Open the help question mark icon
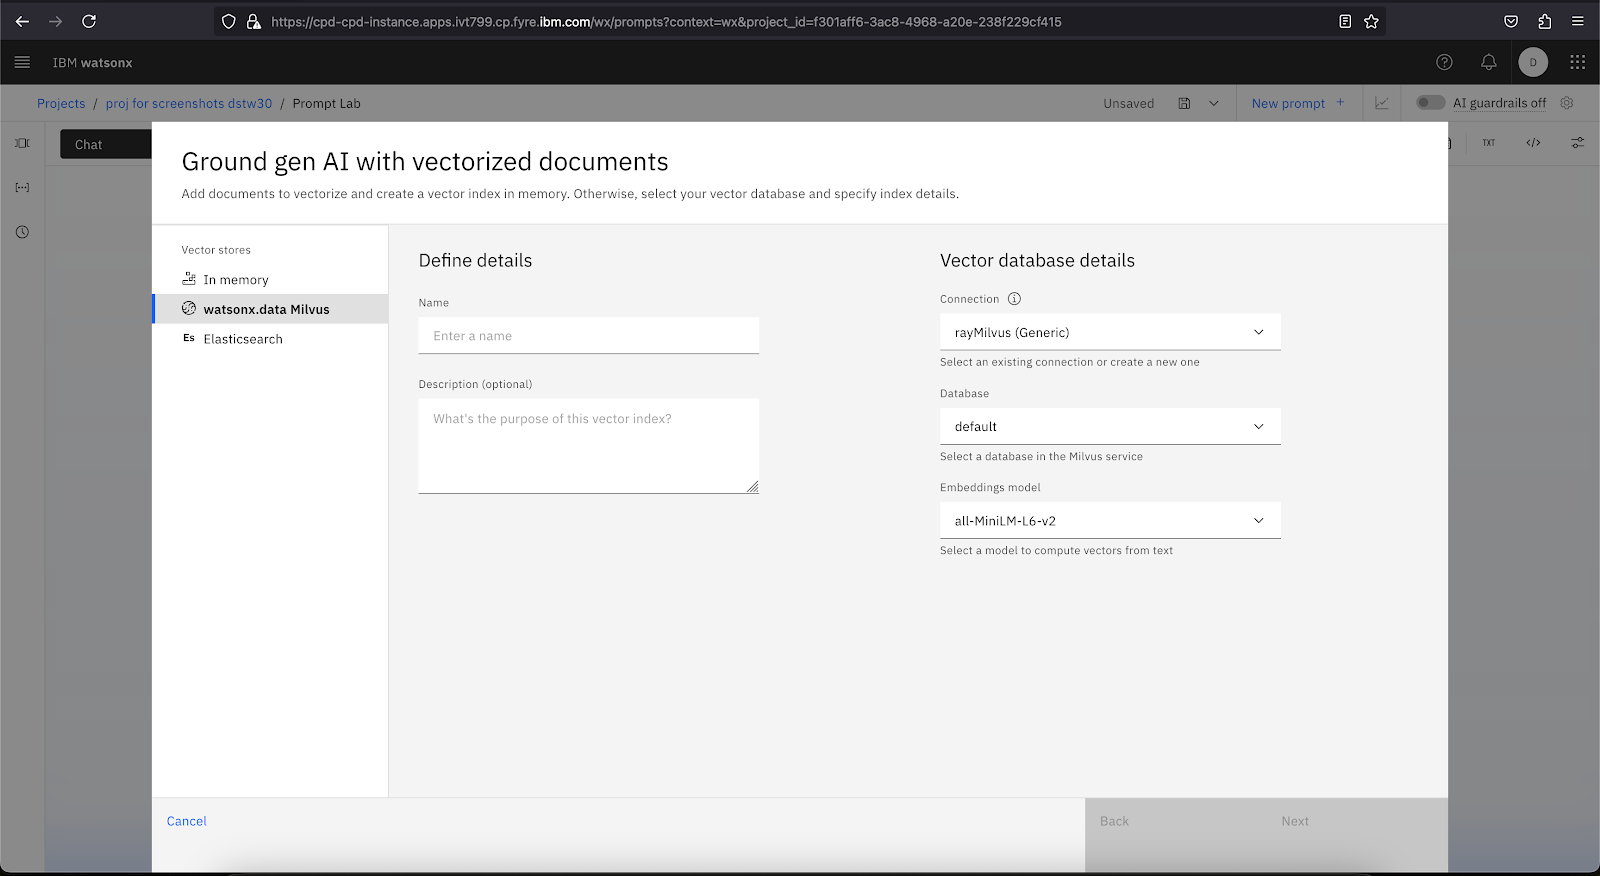Screen dimensions: 1600x876 coord(1444,62)
